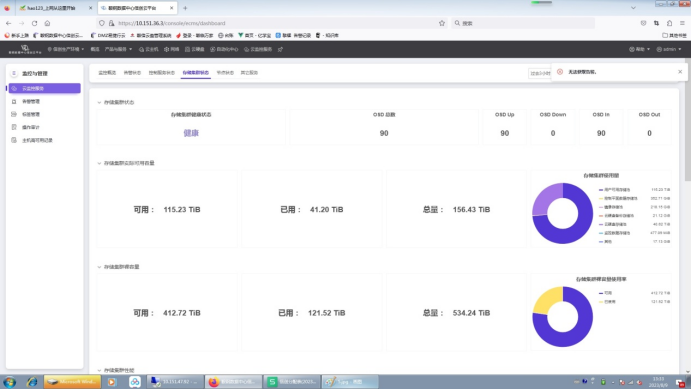Open 概览 in the dark navigation bar

point(95,49)
